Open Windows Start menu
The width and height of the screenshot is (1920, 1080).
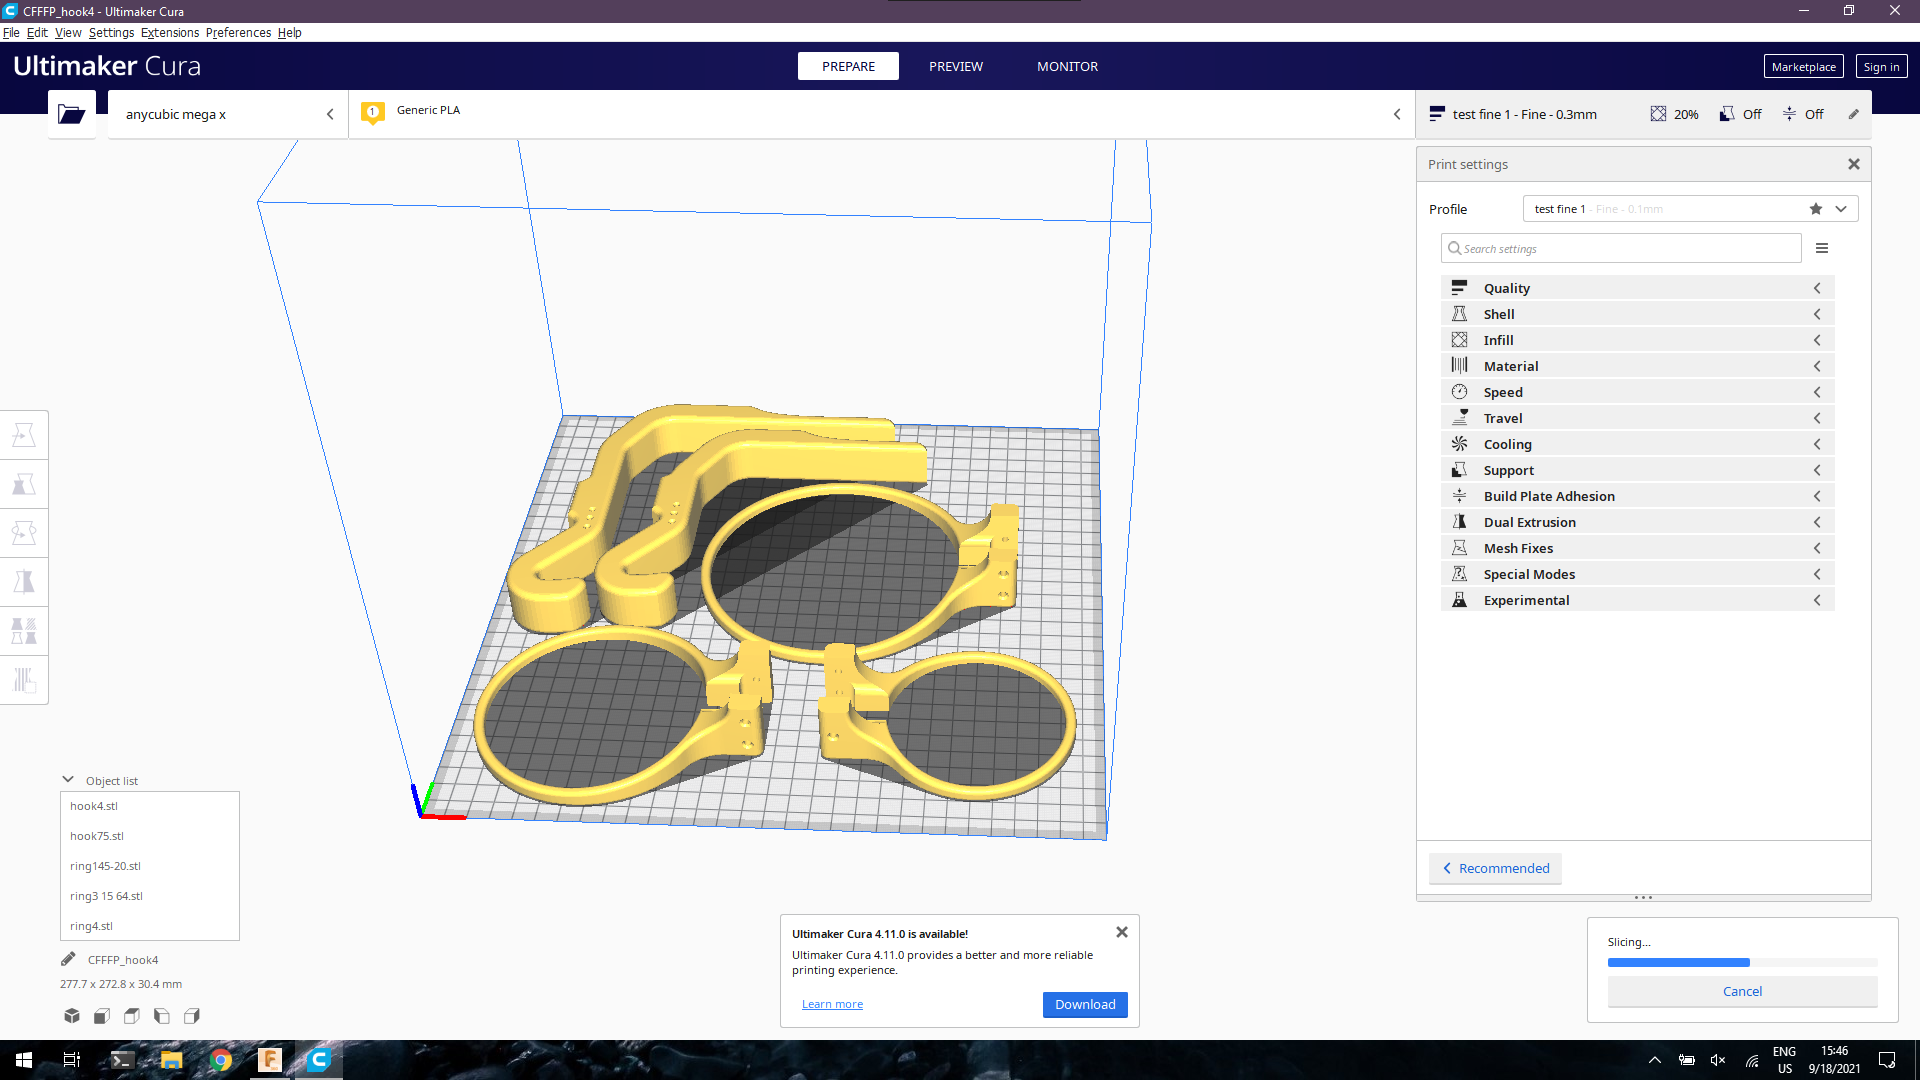tap(24, 1060)
